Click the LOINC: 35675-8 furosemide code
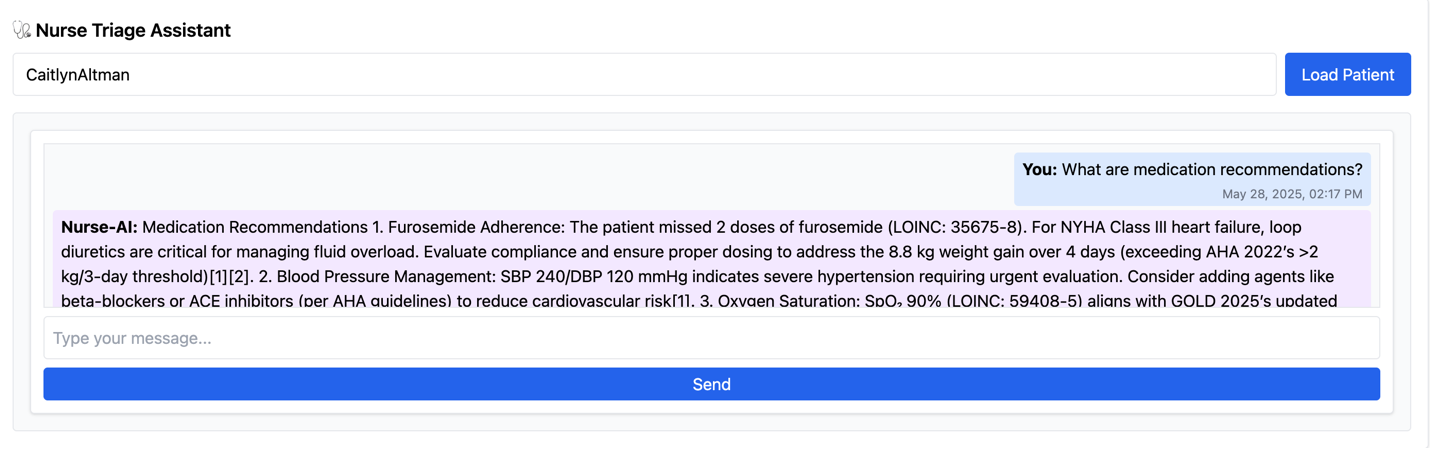The height and width of the screenshot is (452, 1430). tap(956, 227)
